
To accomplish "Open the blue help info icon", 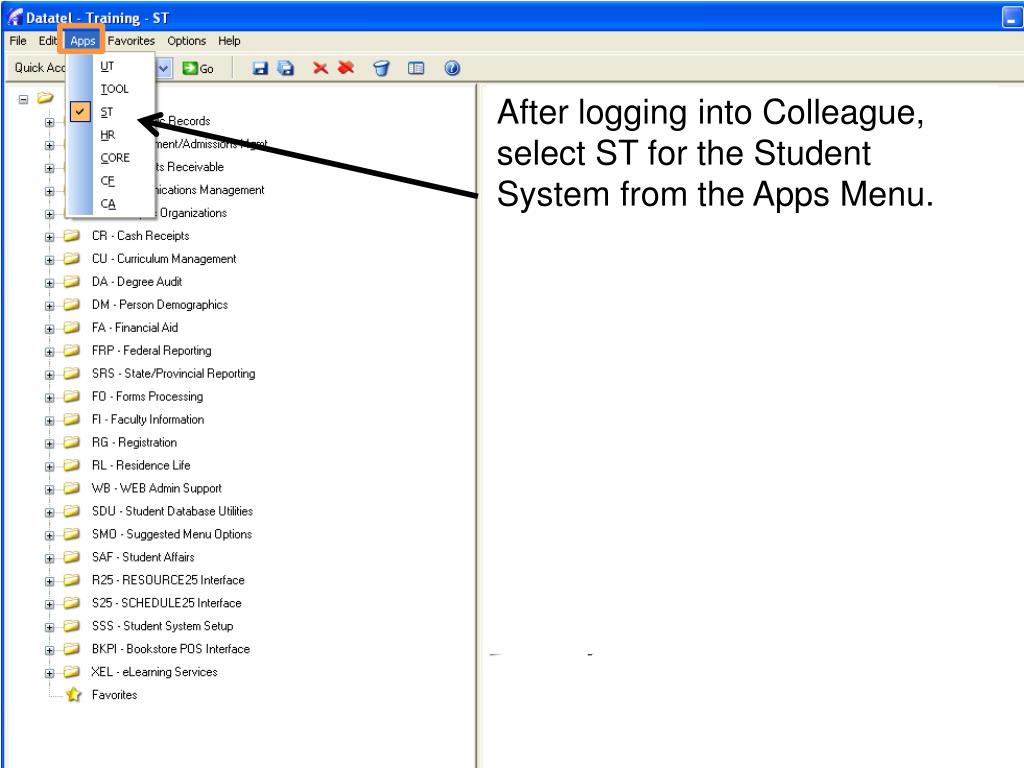I will [452, 68].
